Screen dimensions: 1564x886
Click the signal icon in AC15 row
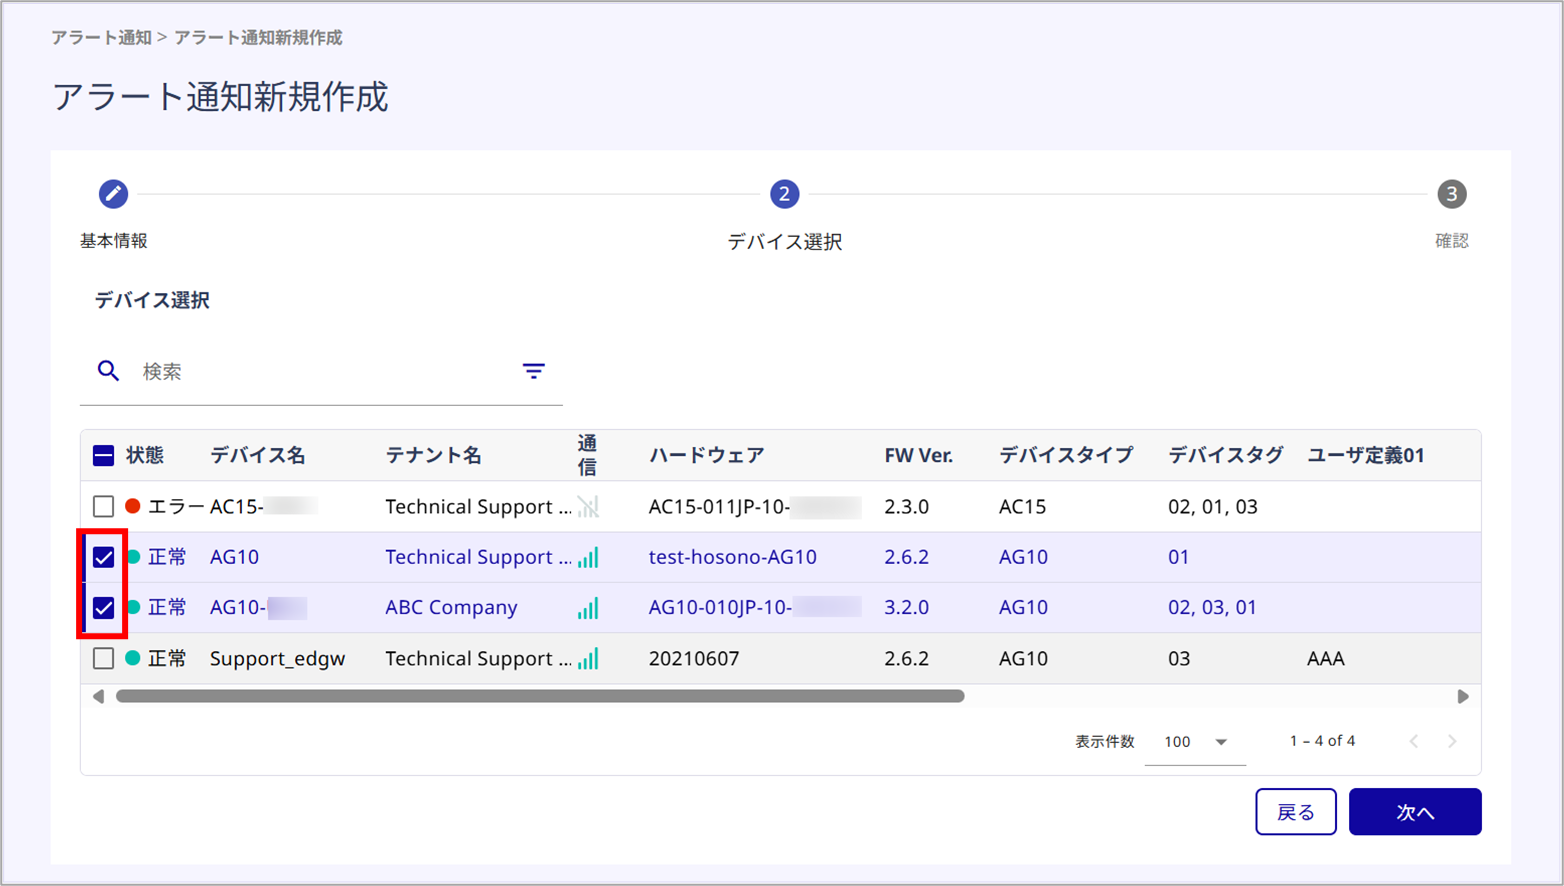tap(588, 507)
